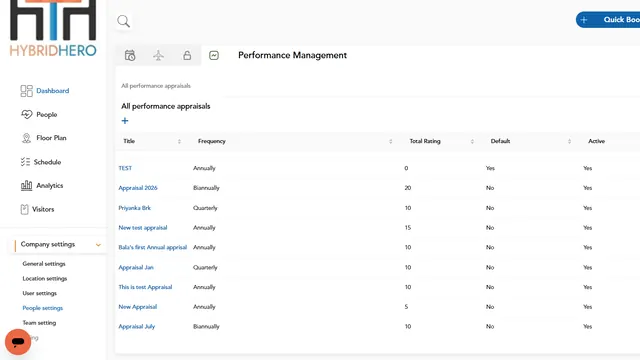The height and width of the screenshot is (360, 640).
Task: Click total rating 15 cell
Action: pyautogui.click(x=408, y=227)
